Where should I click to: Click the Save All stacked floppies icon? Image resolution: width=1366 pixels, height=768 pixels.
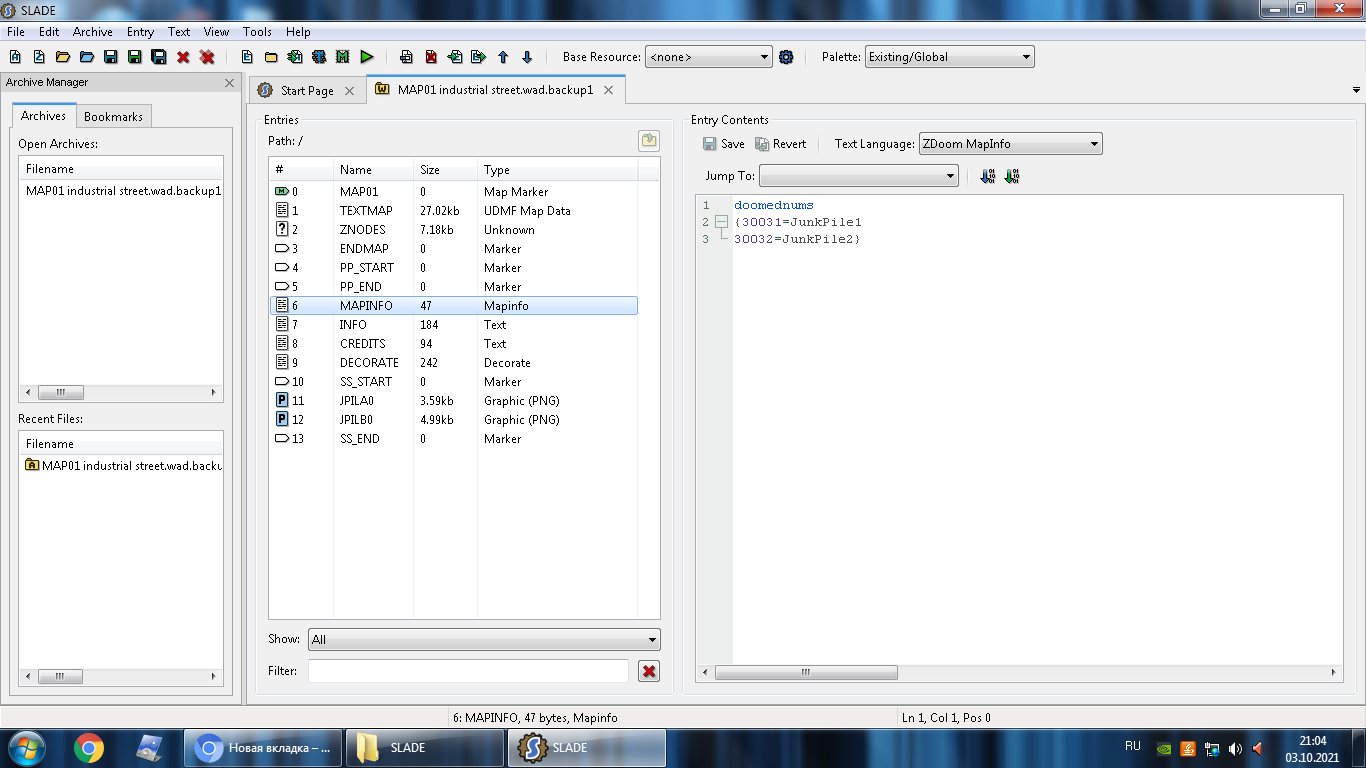(x=159, y=57)
